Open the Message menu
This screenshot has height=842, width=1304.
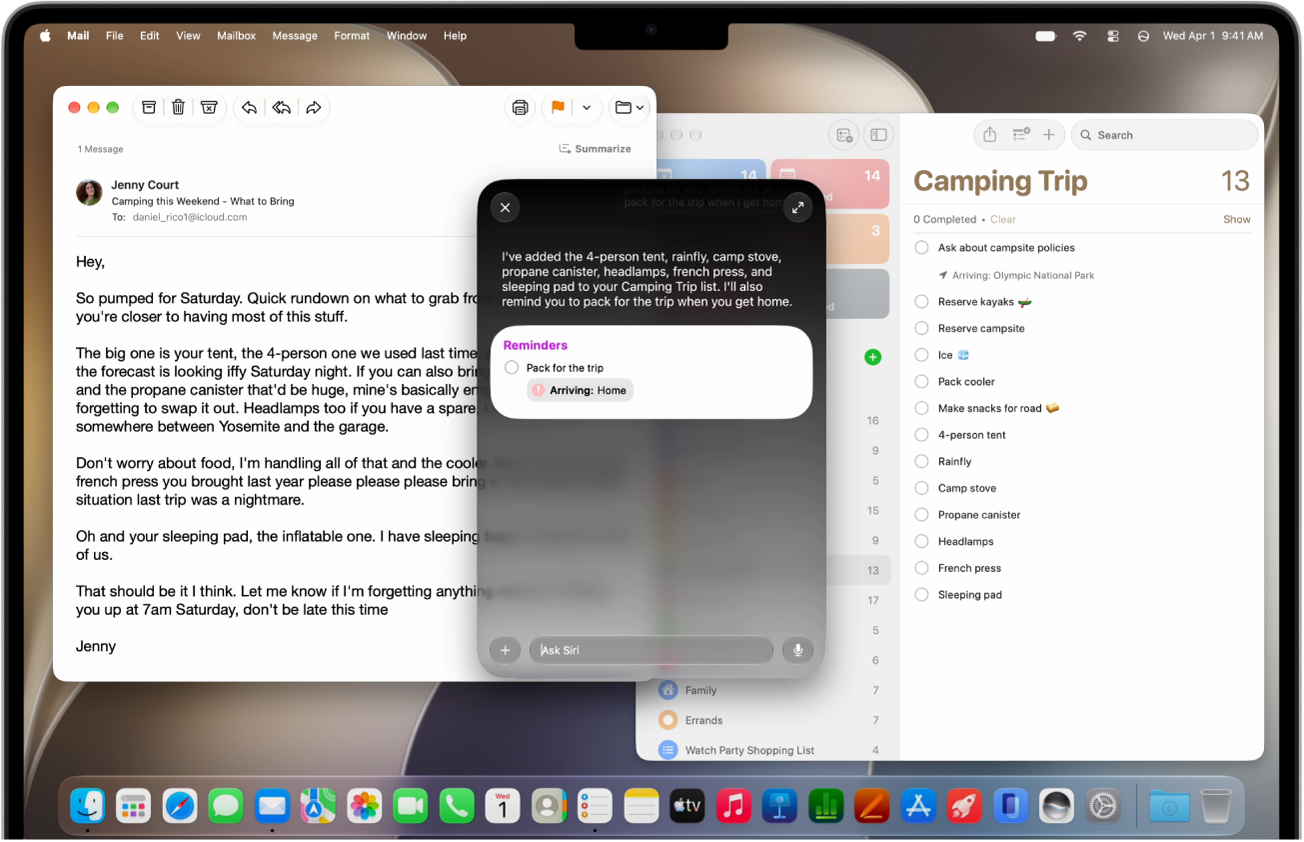(295, 35)
